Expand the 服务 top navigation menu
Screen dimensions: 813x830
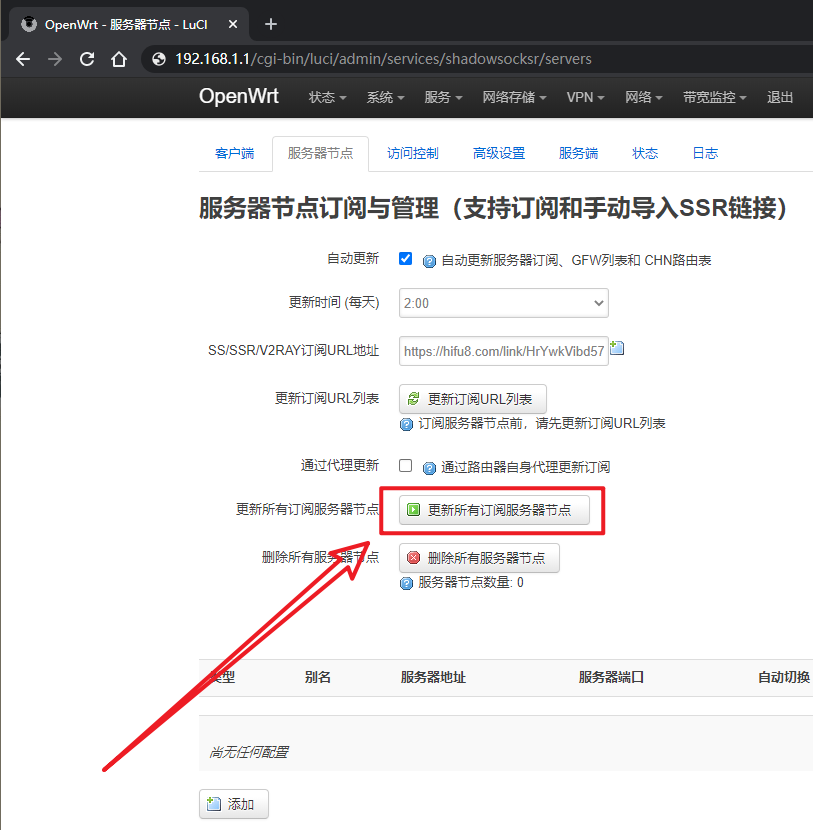[x=444, y=97]
